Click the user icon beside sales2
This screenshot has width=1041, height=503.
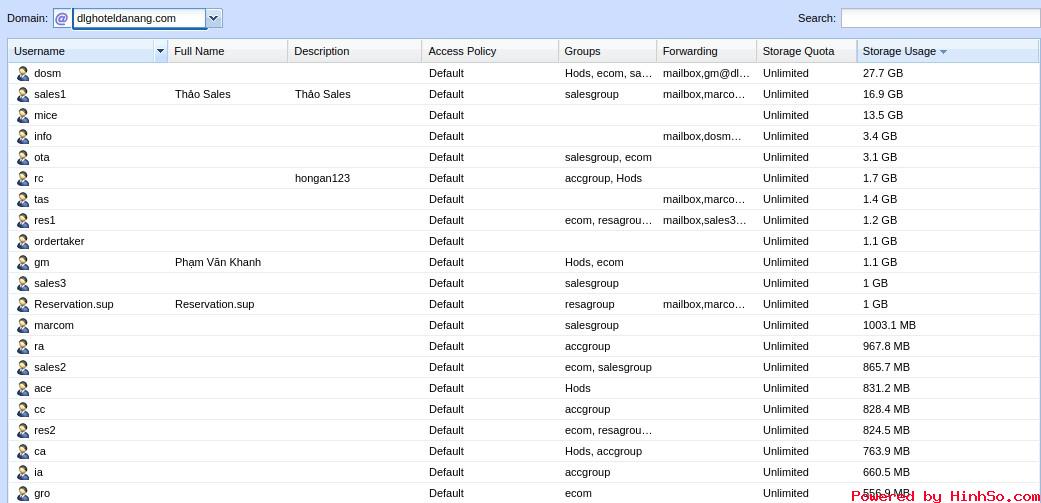pyautogui.click(x=23, y=368)
